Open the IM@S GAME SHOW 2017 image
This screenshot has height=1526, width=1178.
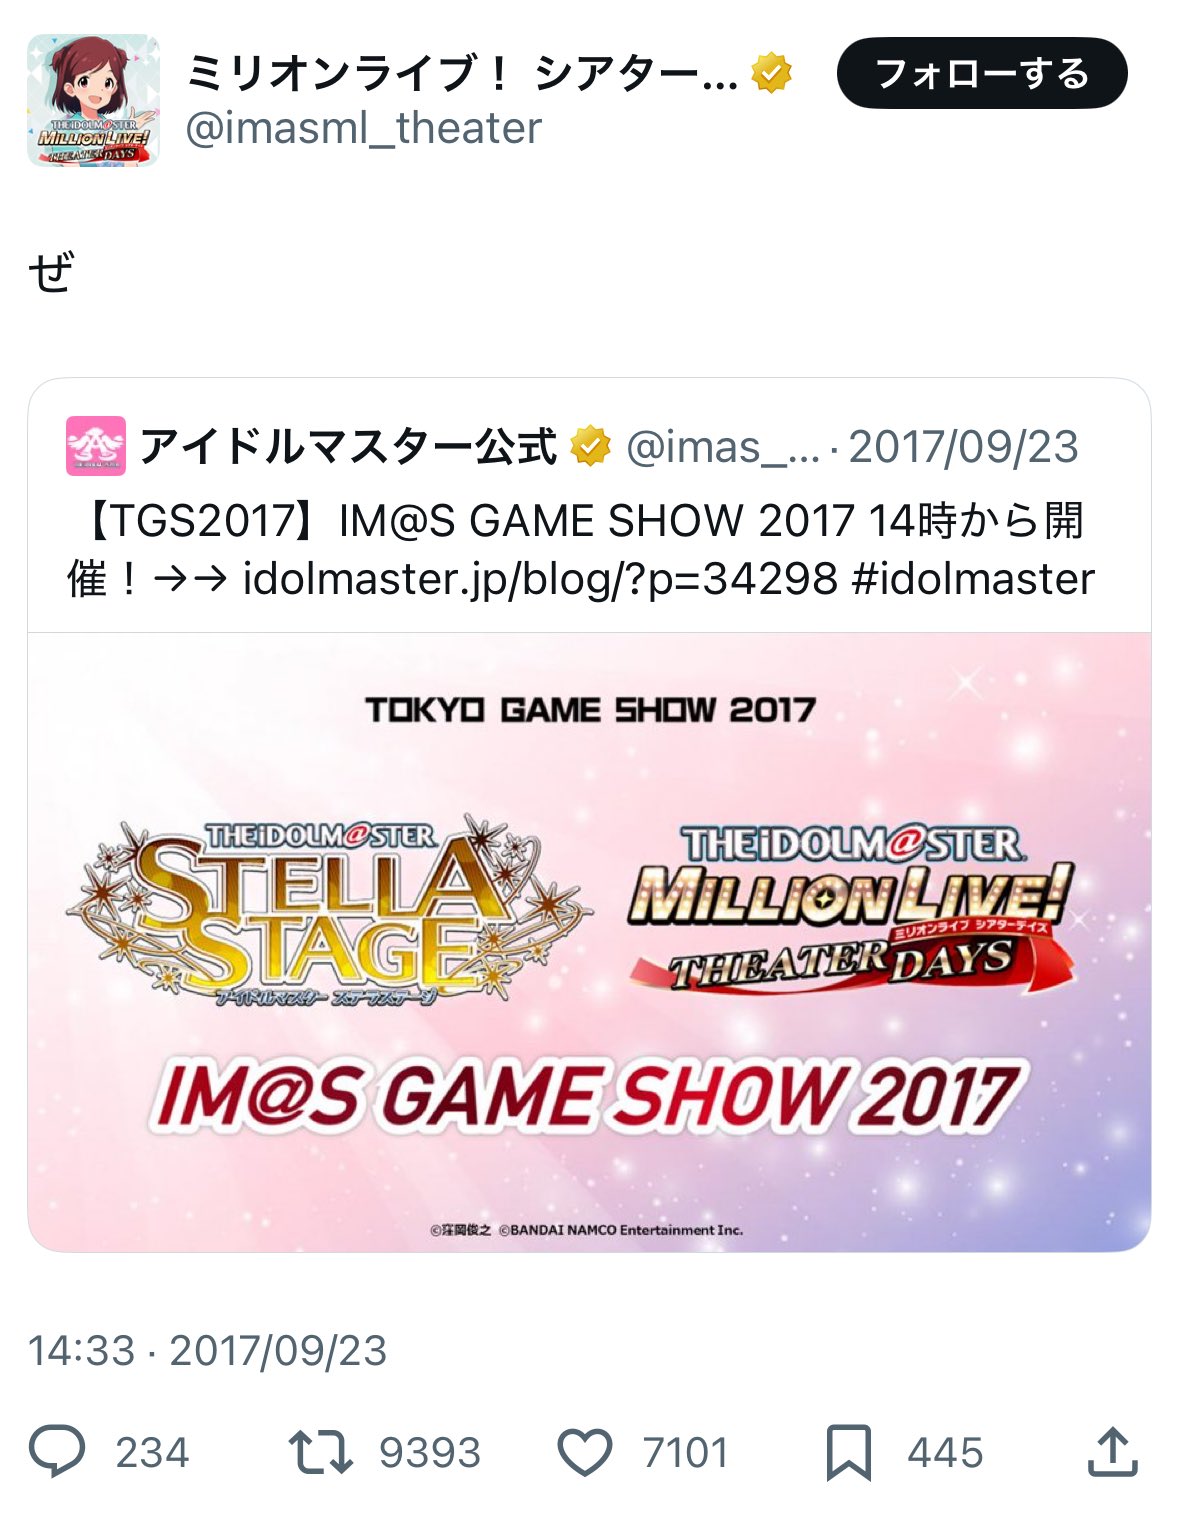click(x=589, y=942)
